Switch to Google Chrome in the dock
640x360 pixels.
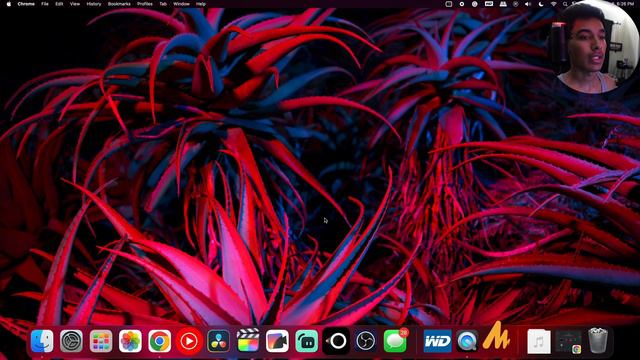tap(160, 340)
